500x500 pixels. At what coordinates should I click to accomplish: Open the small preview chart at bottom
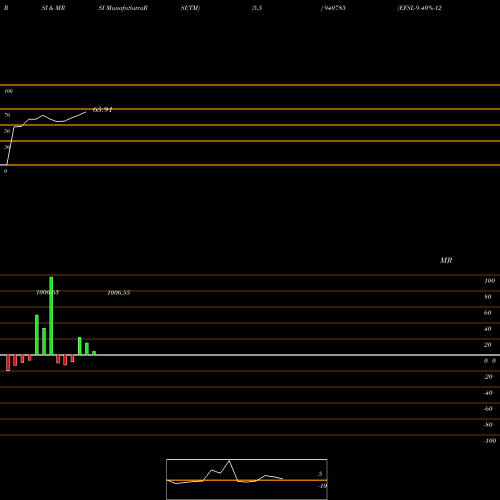247,479
